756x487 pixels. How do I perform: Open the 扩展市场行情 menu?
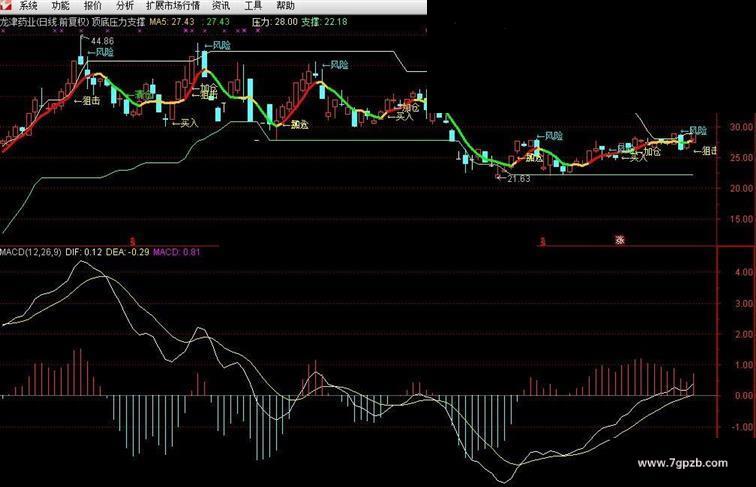173,6
